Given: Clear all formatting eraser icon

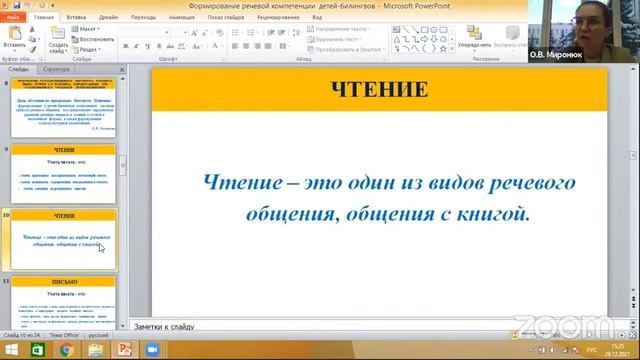Looking at the screenshot, I should 220,33.
